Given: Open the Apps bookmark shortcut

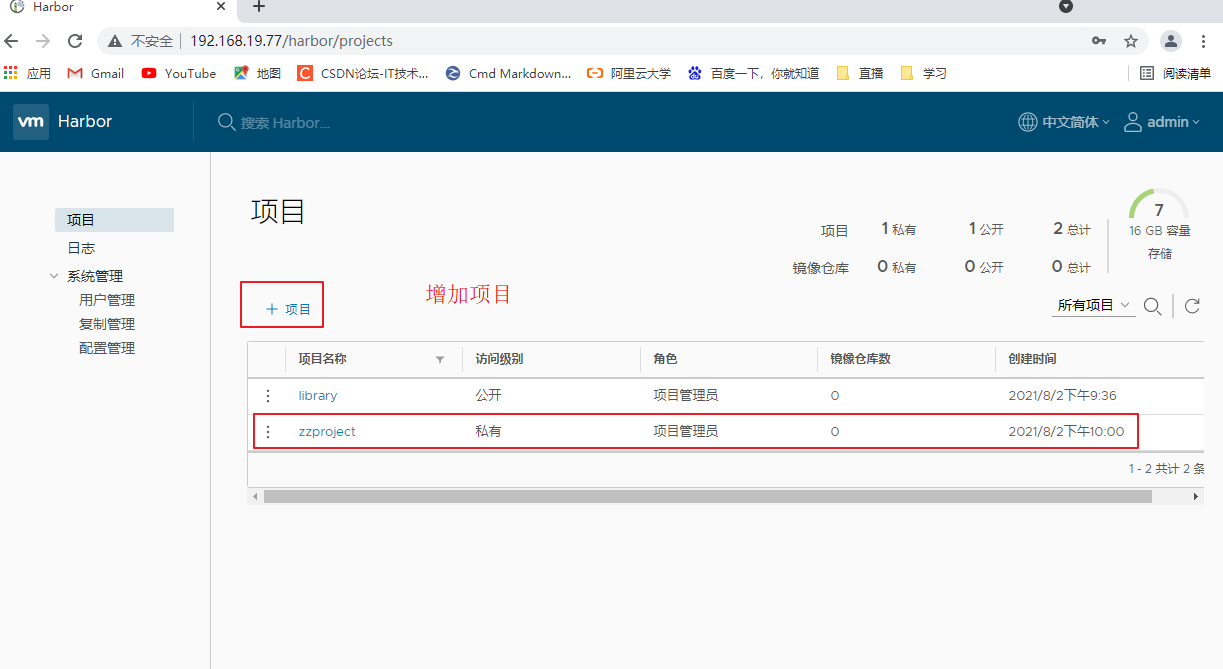Looking at the screenshot, I should coord(27,73).
